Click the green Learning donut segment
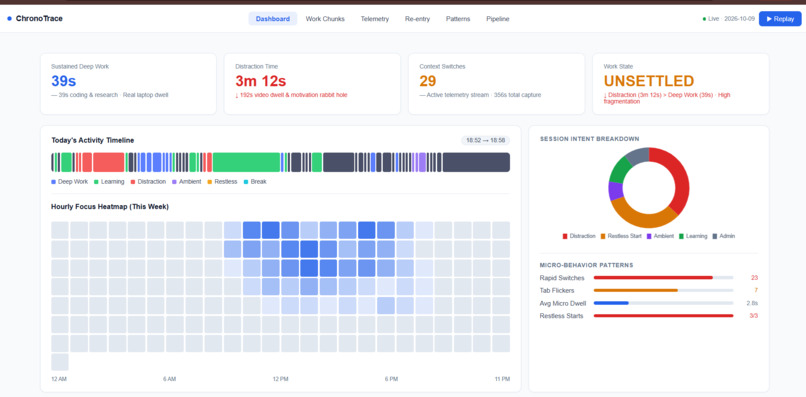Image resolution: width=806 pixels, height=397 pixels. pos(619,170)
